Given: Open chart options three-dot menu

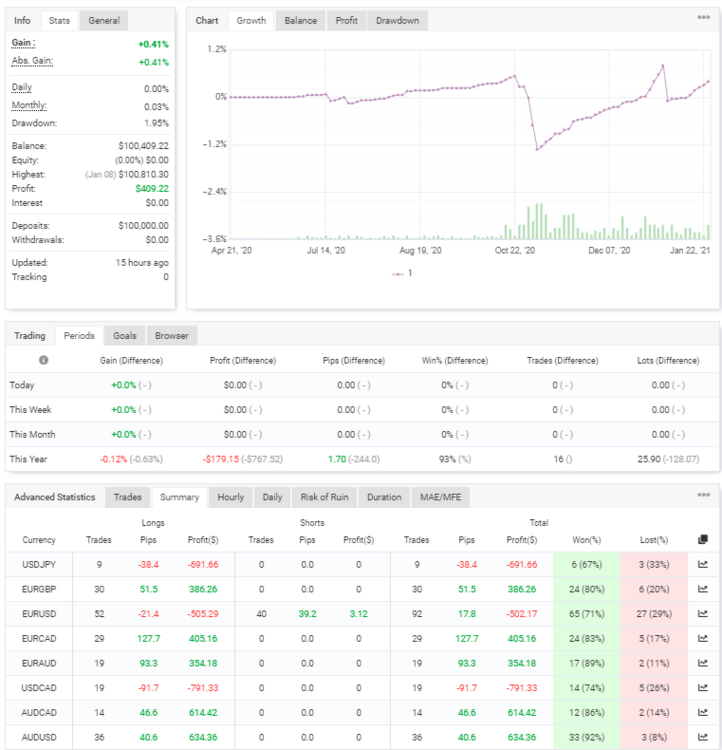Looking at the screenshot, I should (703, 17).
